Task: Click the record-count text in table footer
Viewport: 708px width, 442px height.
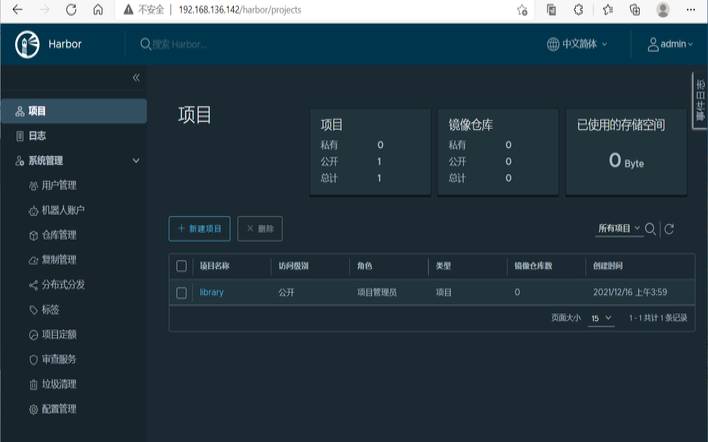Action: coord(658,318)
